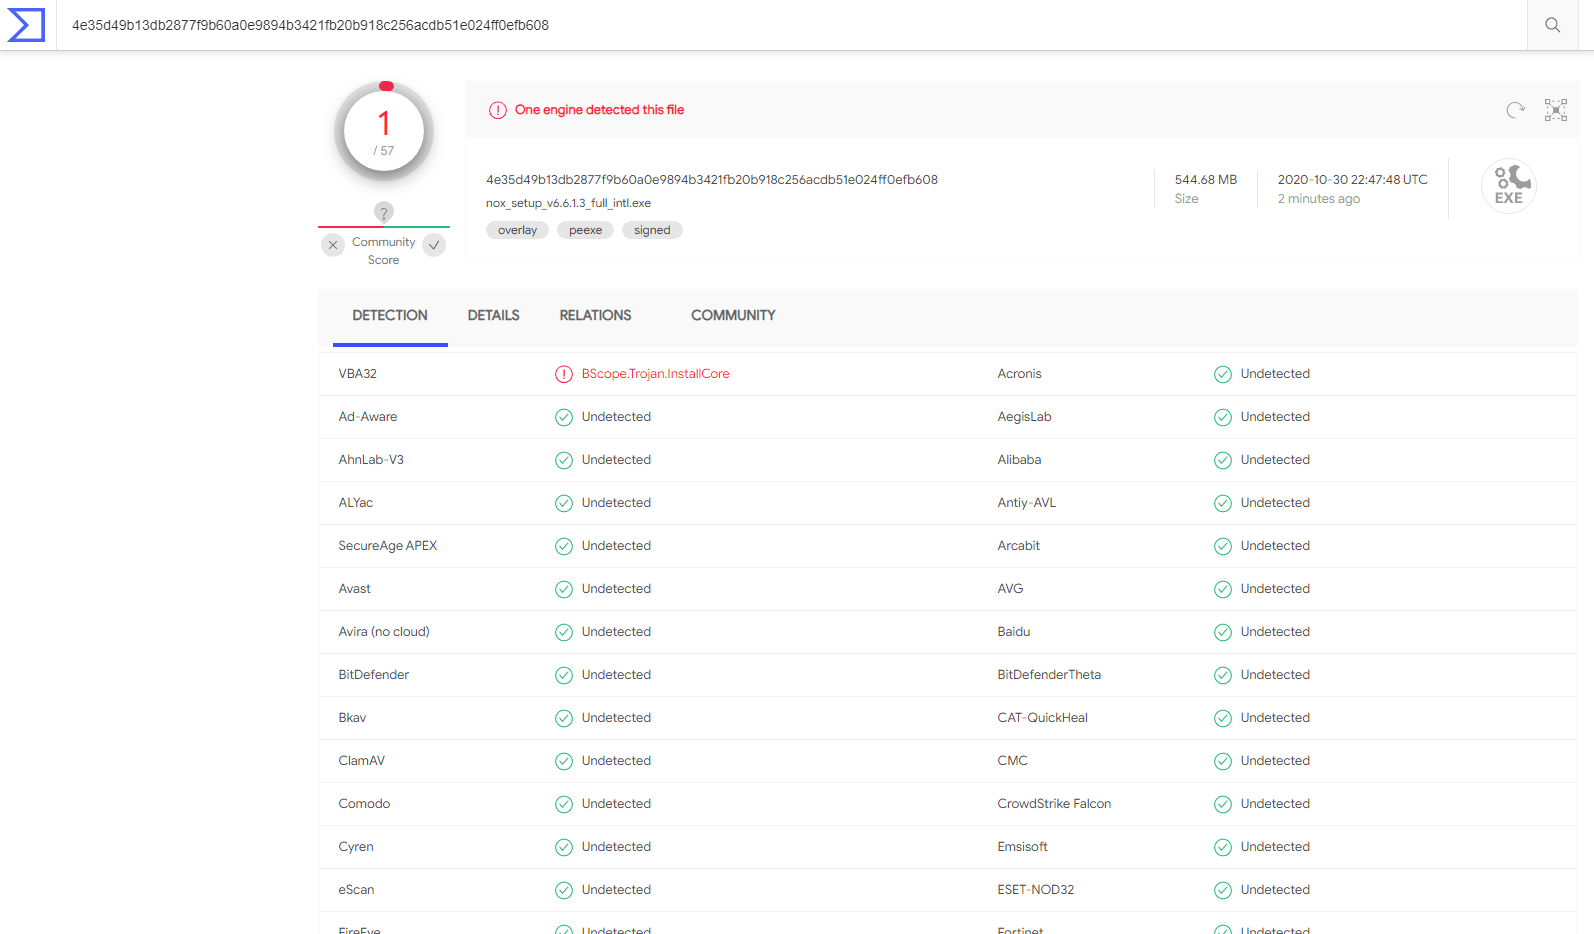This screenshot has width=1594, height=934.
Task: Click the community score question mark icon
Action: click(x=384, y=212)
